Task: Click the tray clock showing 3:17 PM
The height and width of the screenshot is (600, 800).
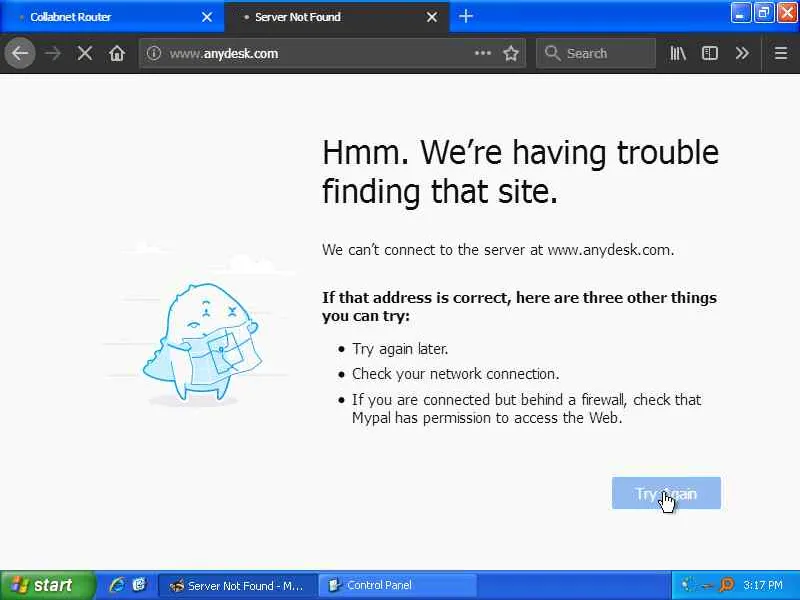Action: point(763,585)
